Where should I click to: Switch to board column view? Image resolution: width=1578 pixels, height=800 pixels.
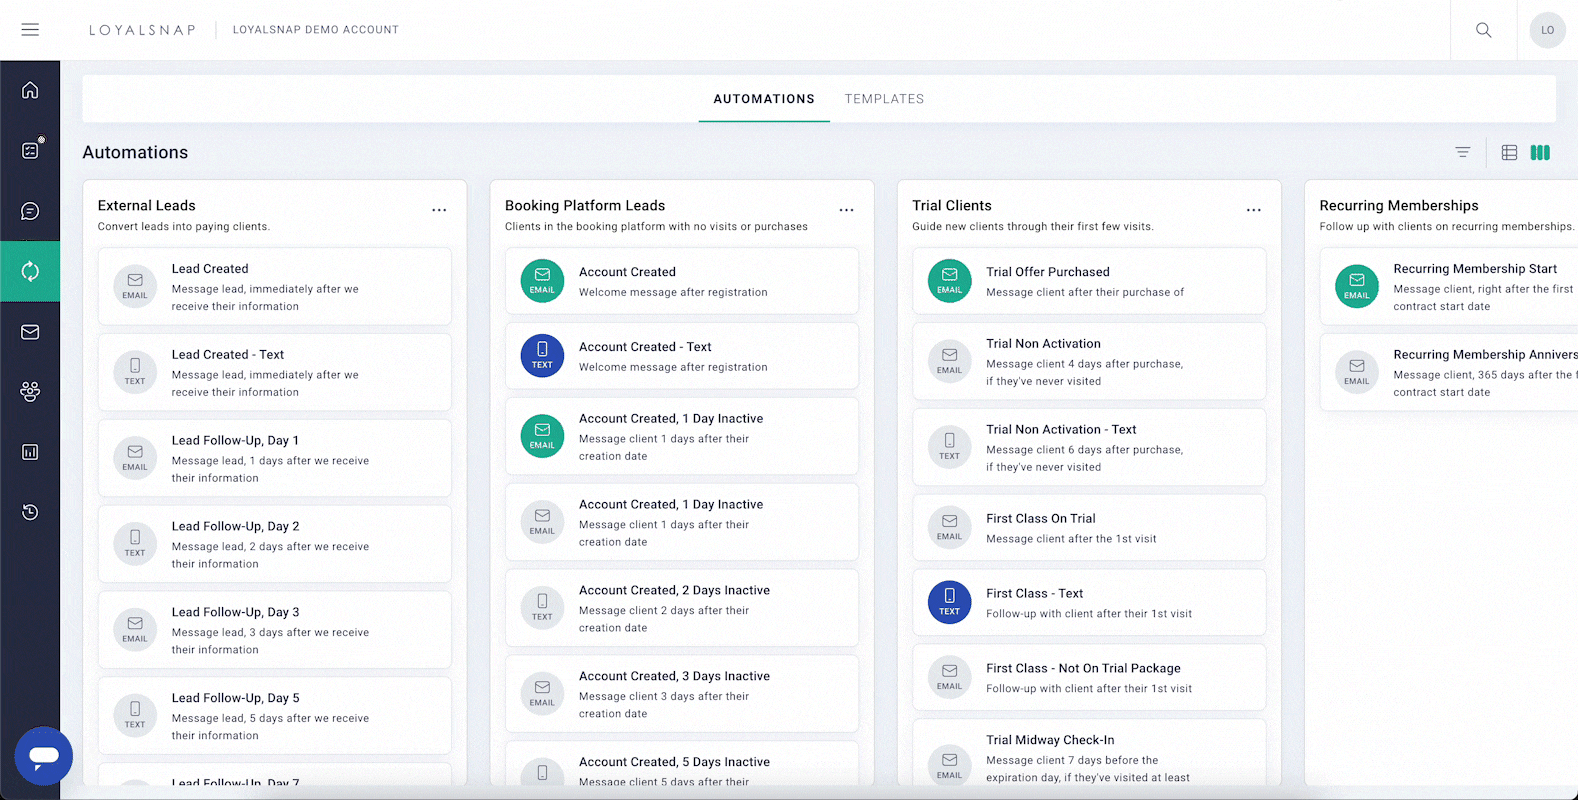click(x=1540, y=153)
